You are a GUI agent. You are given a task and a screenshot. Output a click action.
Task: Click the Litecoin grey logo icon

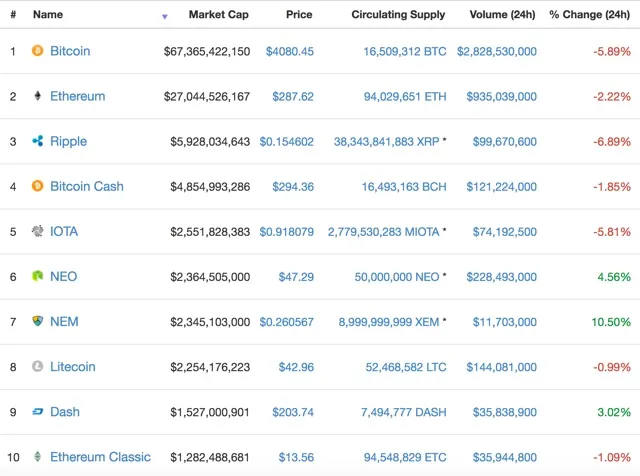click(38, 366)
